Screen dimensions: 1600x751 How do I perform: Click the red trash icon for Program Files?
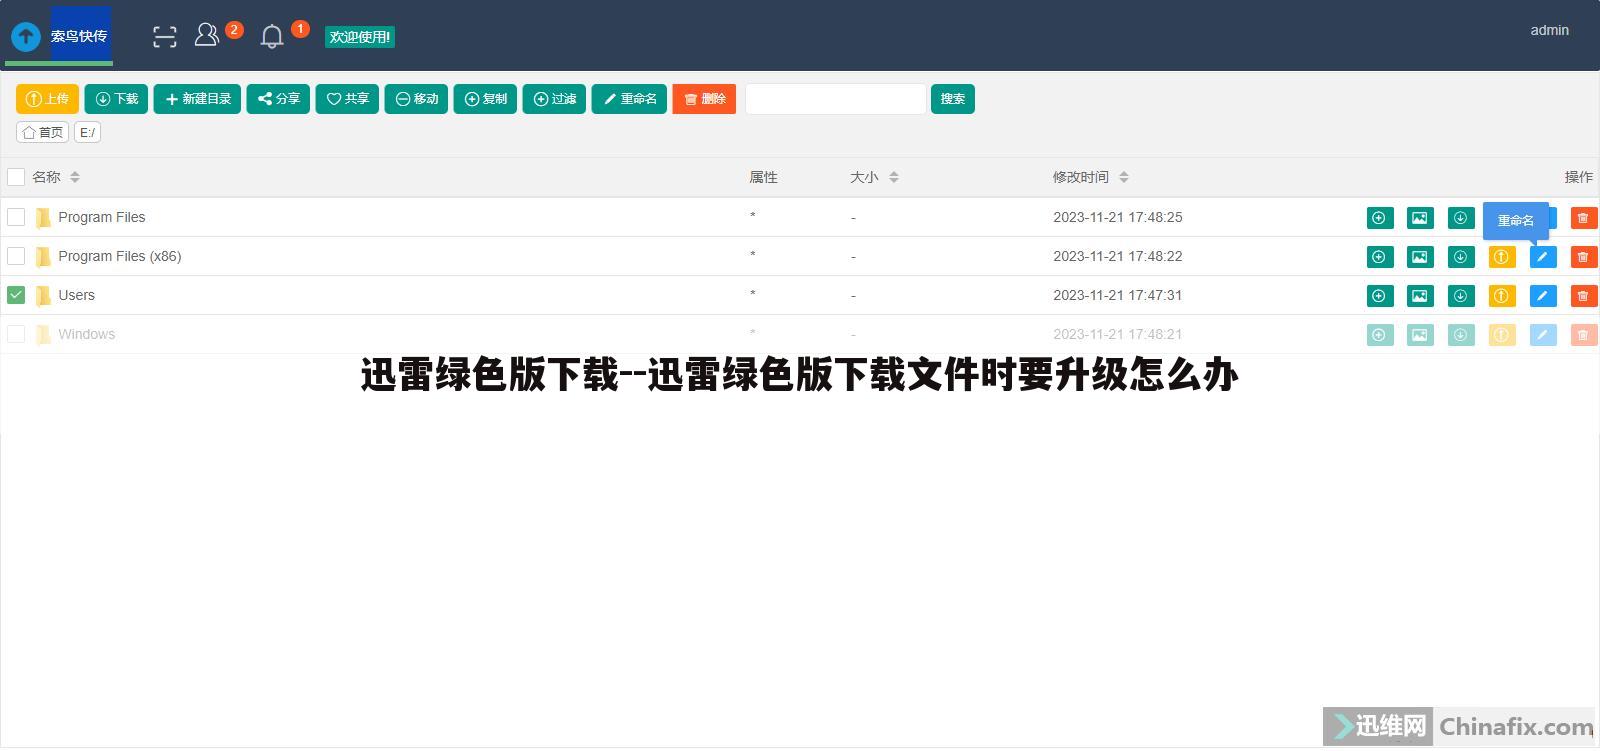click(1583, 218)
